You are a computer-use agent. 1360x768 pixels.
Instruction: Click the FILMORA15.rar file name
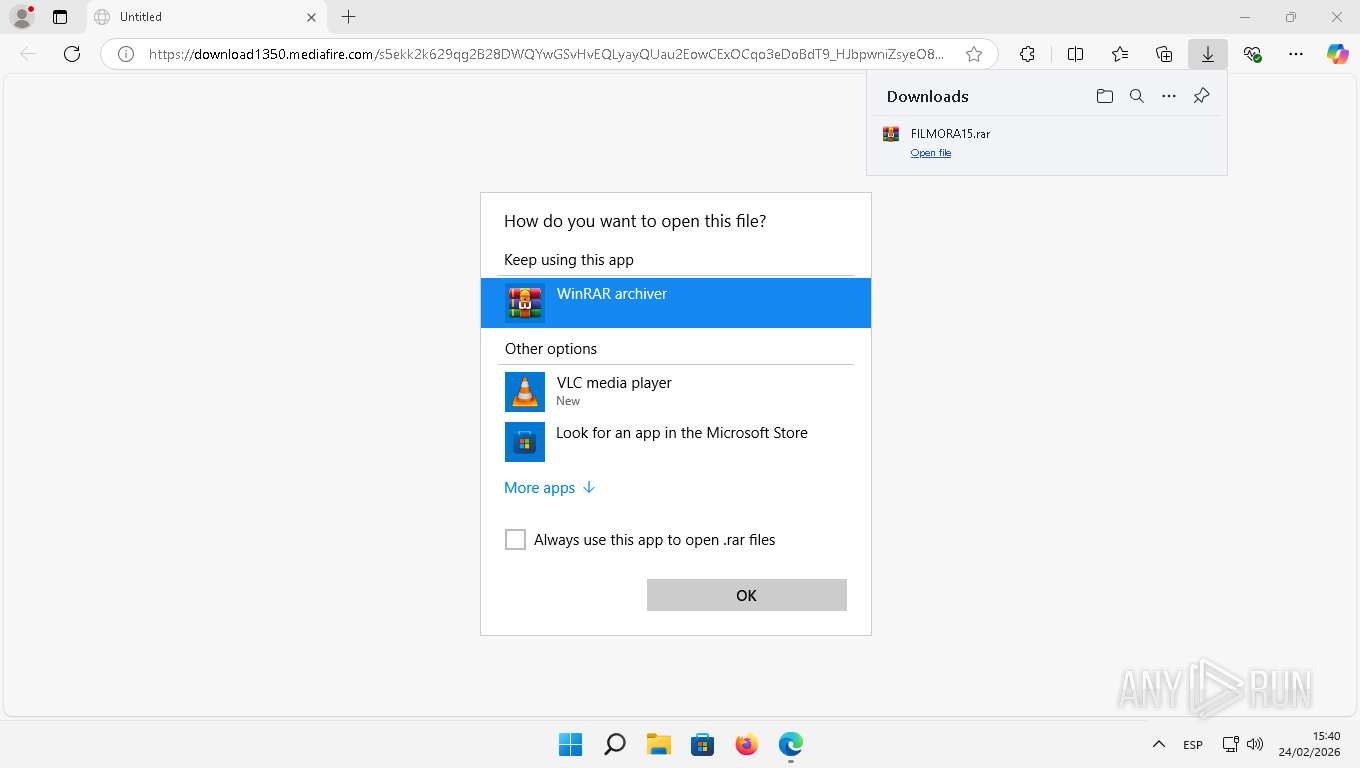coord(950,133)
